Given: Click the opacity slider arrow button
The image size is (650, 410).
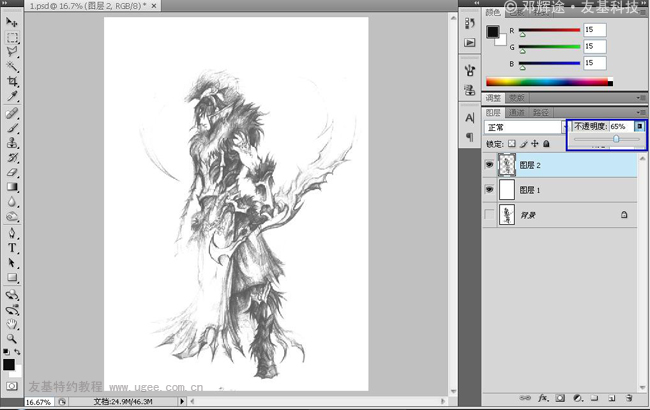Looking at the screenshot, I should (640, 127).
